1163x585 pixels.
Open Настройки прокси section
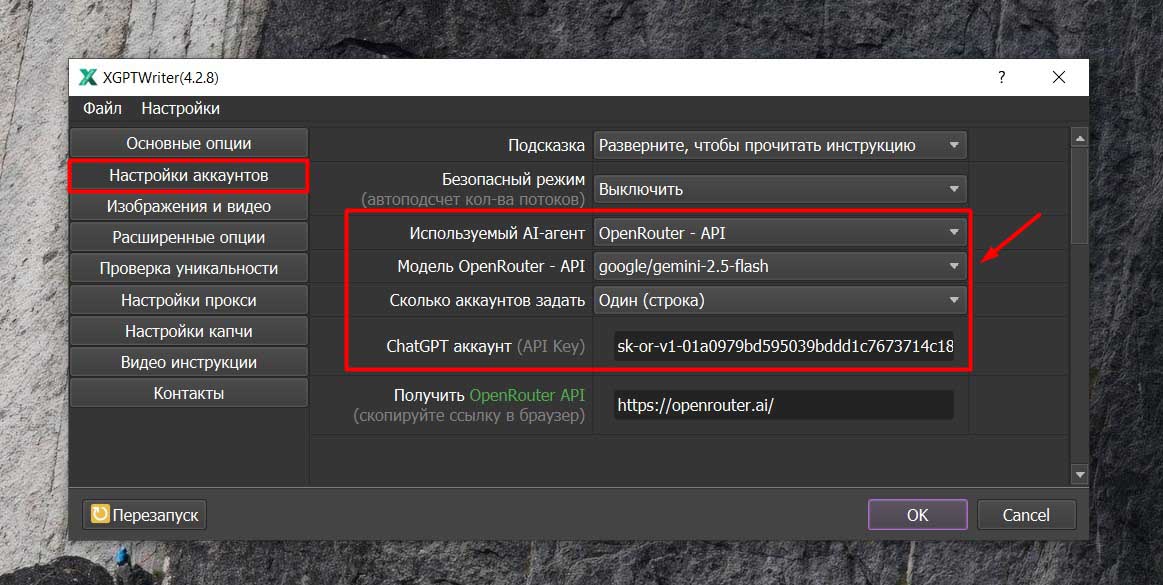(188, 300)
